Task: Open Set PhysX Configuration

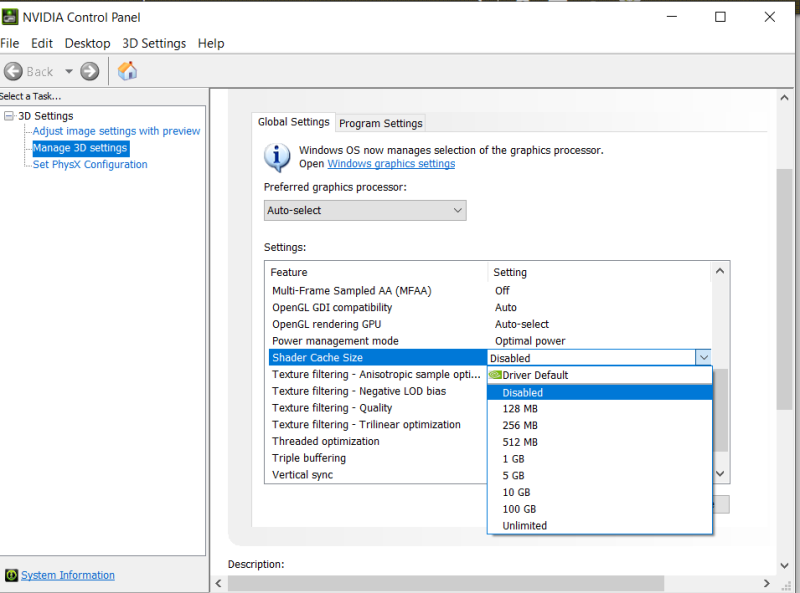Action: [x=90, y=164]
